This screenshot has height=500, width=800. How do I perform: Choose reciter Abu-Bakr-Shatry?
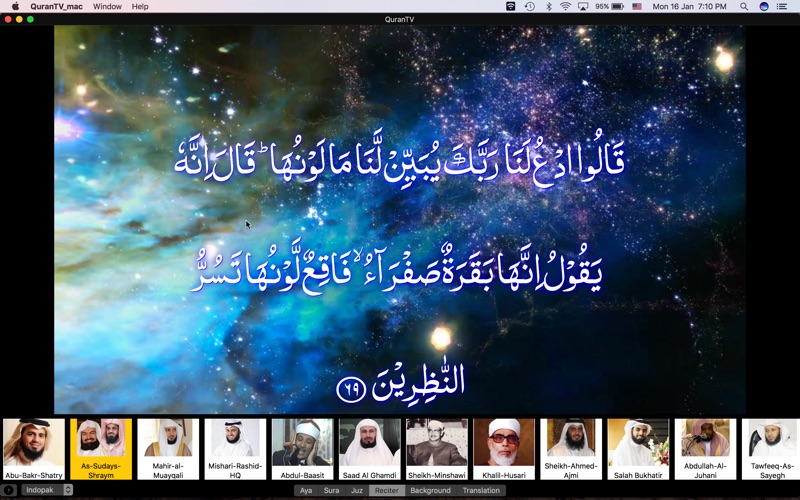click(34, 449)
